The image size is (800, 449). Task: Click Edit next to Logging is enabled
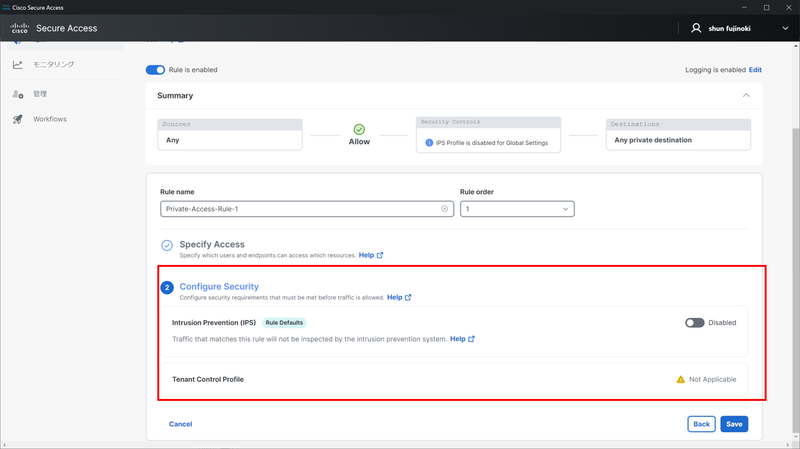755,70
